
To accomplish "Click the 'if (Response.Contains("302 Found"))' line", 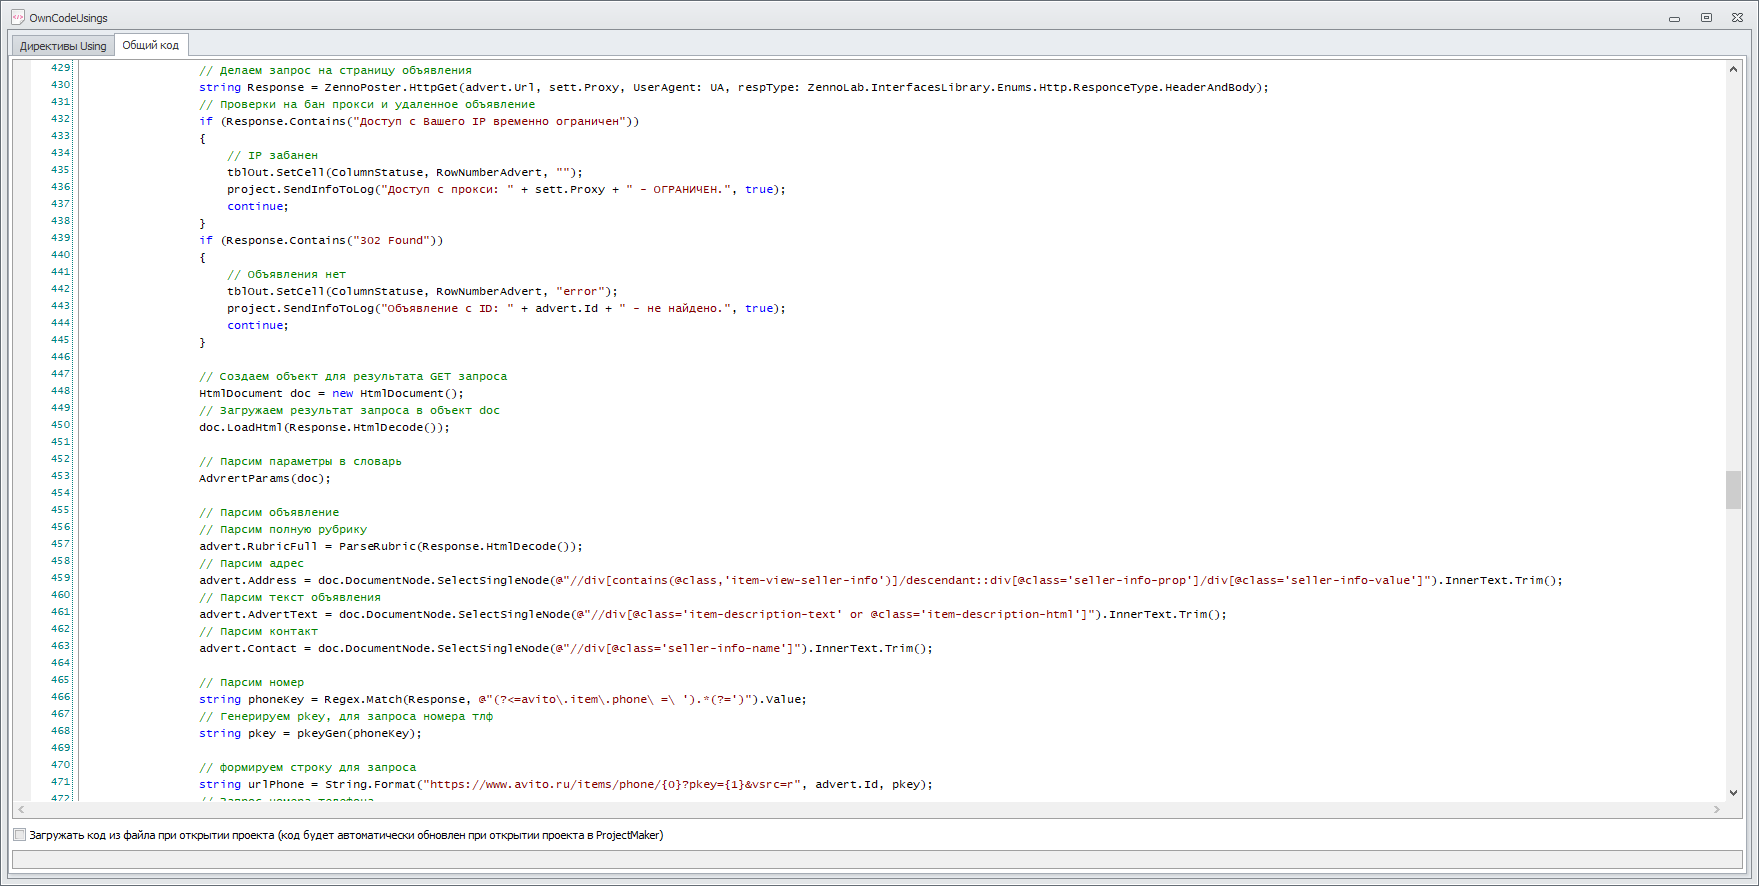I will [320, 241].
